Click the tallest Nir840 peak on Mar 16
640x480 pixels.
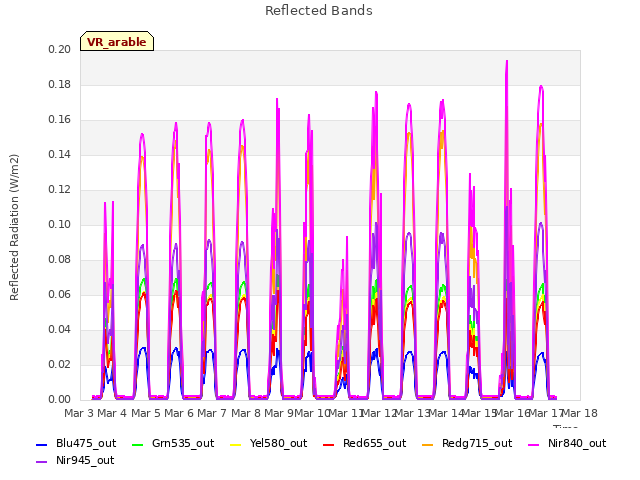(x=507, y=61)
